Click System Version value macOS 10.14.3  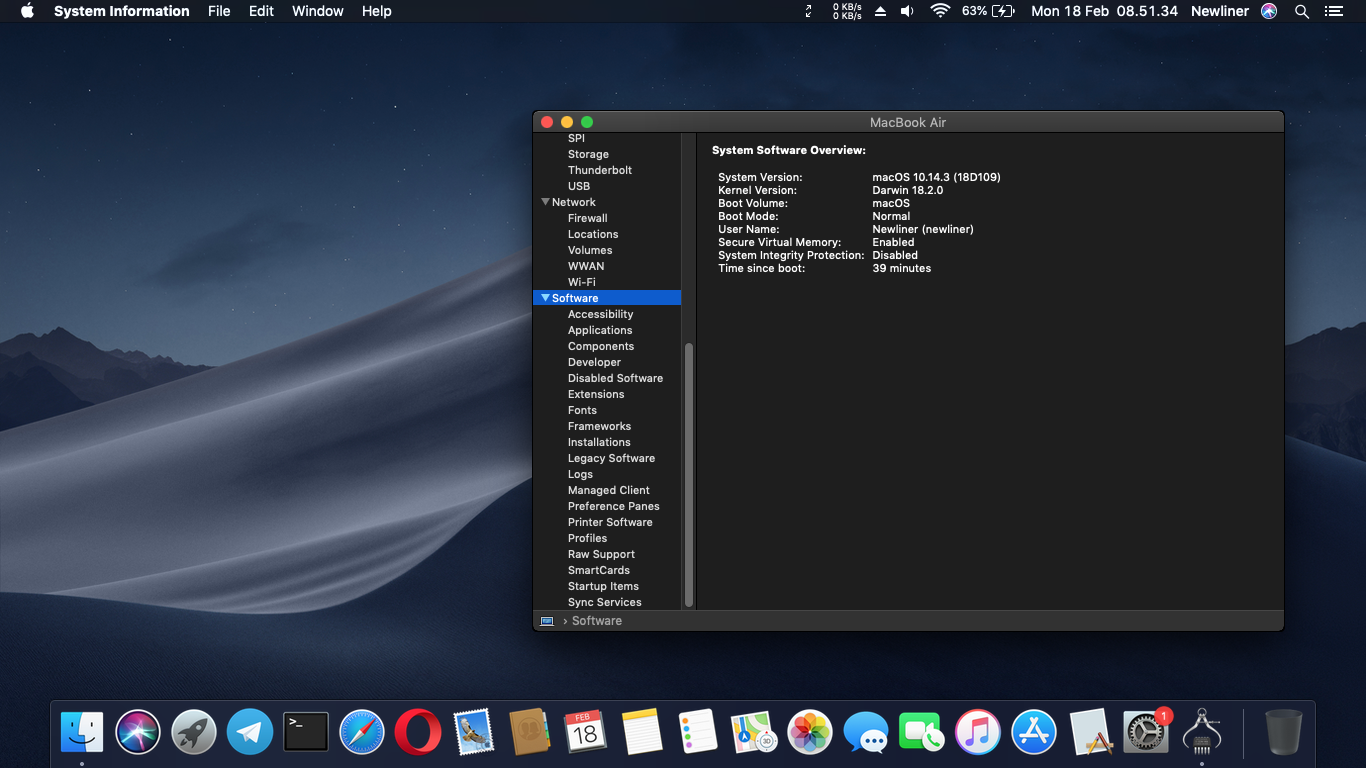[x=936, y=177]
